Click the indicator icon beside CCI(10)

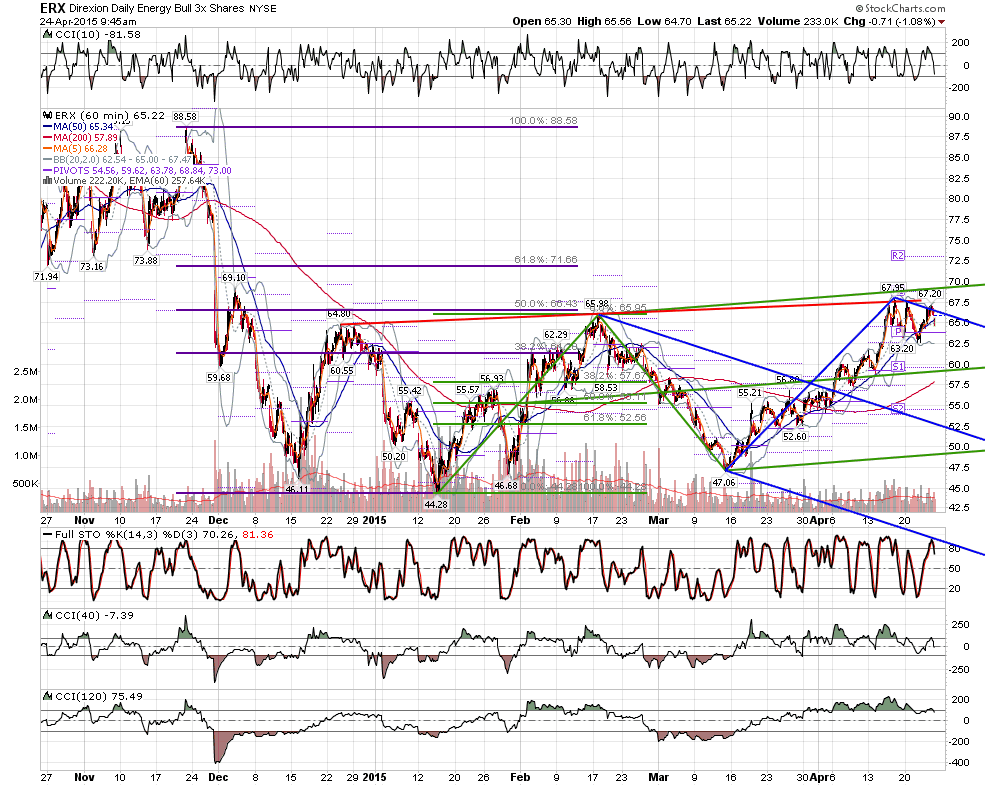[47, 35]
